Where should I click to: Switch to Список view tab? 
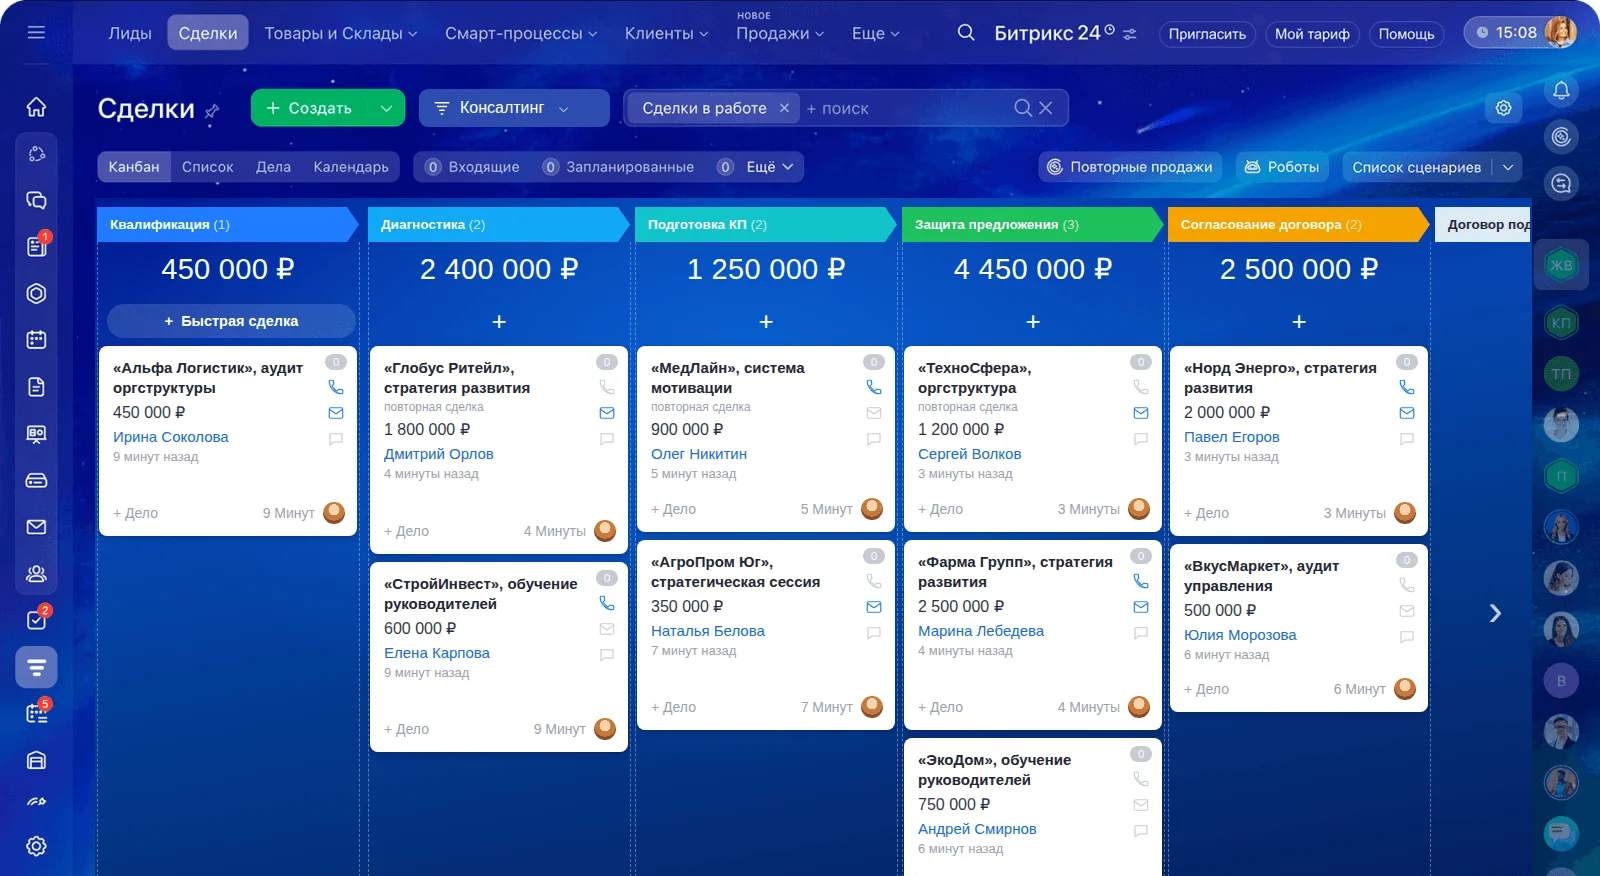(208, 167)
